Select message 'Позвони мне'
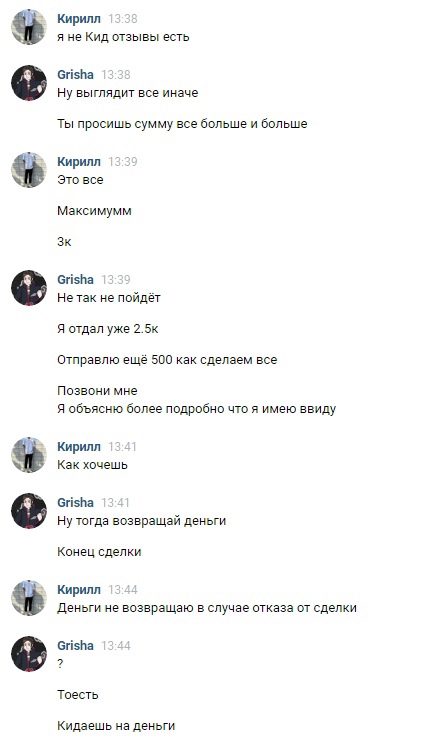The image size is (429, 744). [97, 391]
